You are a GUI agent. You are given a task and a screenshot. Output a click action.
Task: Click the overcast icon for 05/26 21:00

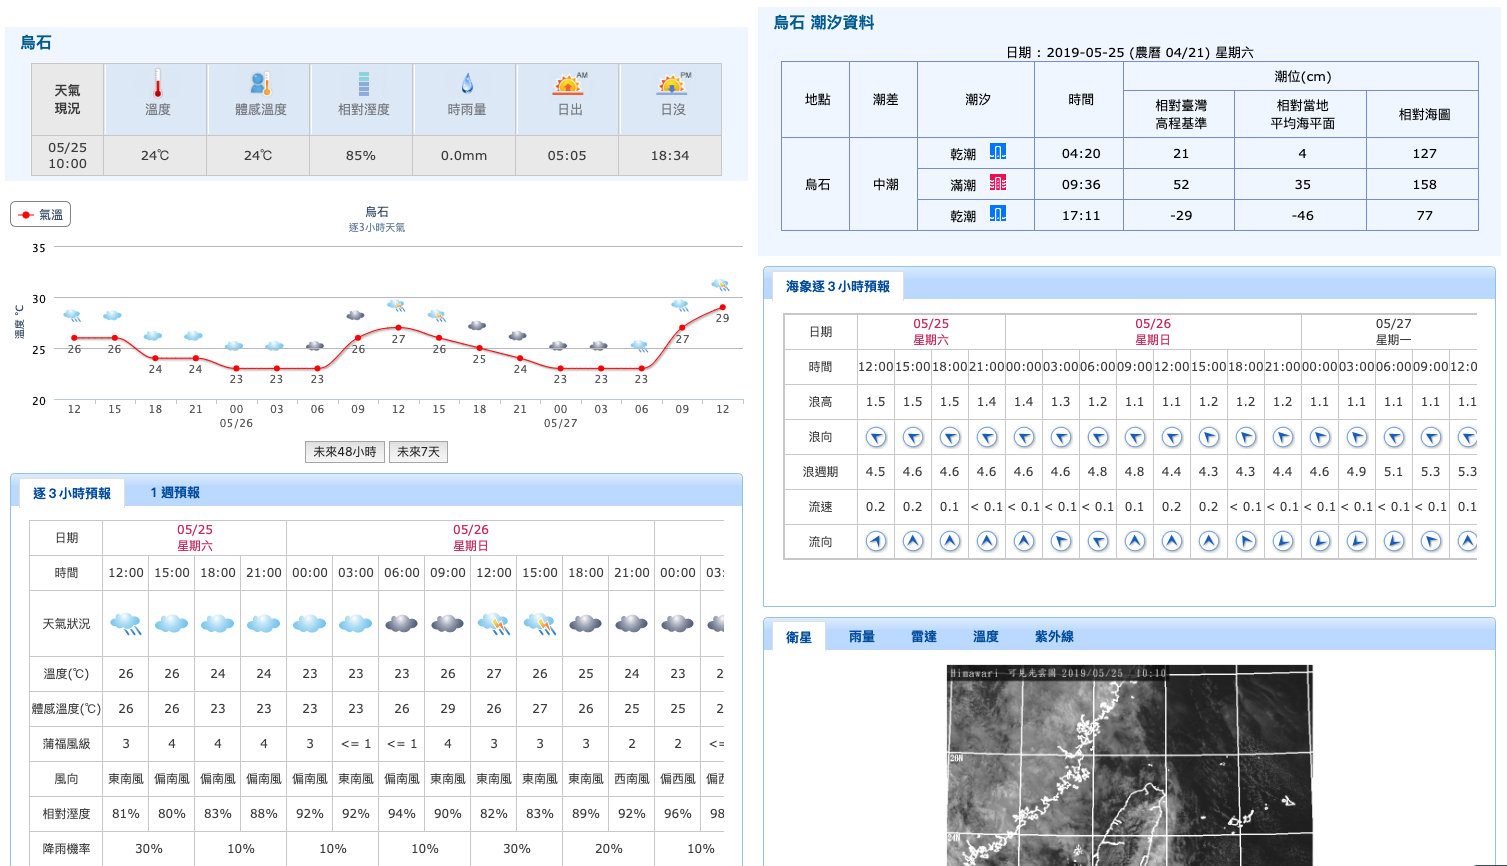[x=632, y=624]
